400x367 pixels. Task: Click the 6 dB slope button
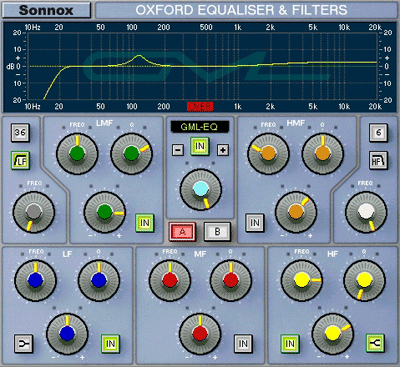[378, 133]
